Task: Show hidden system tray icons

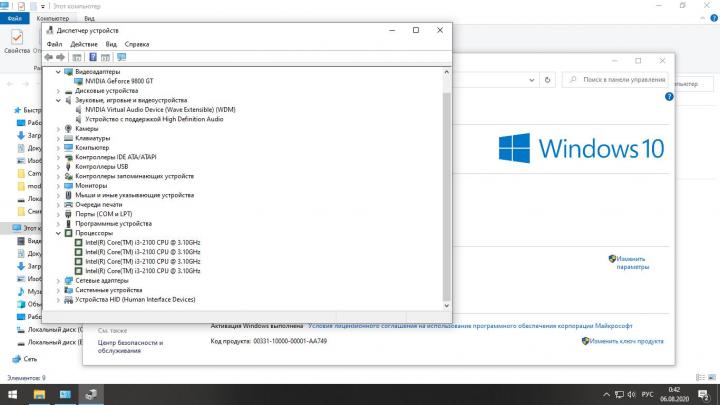Action: [x=607, y=394]
